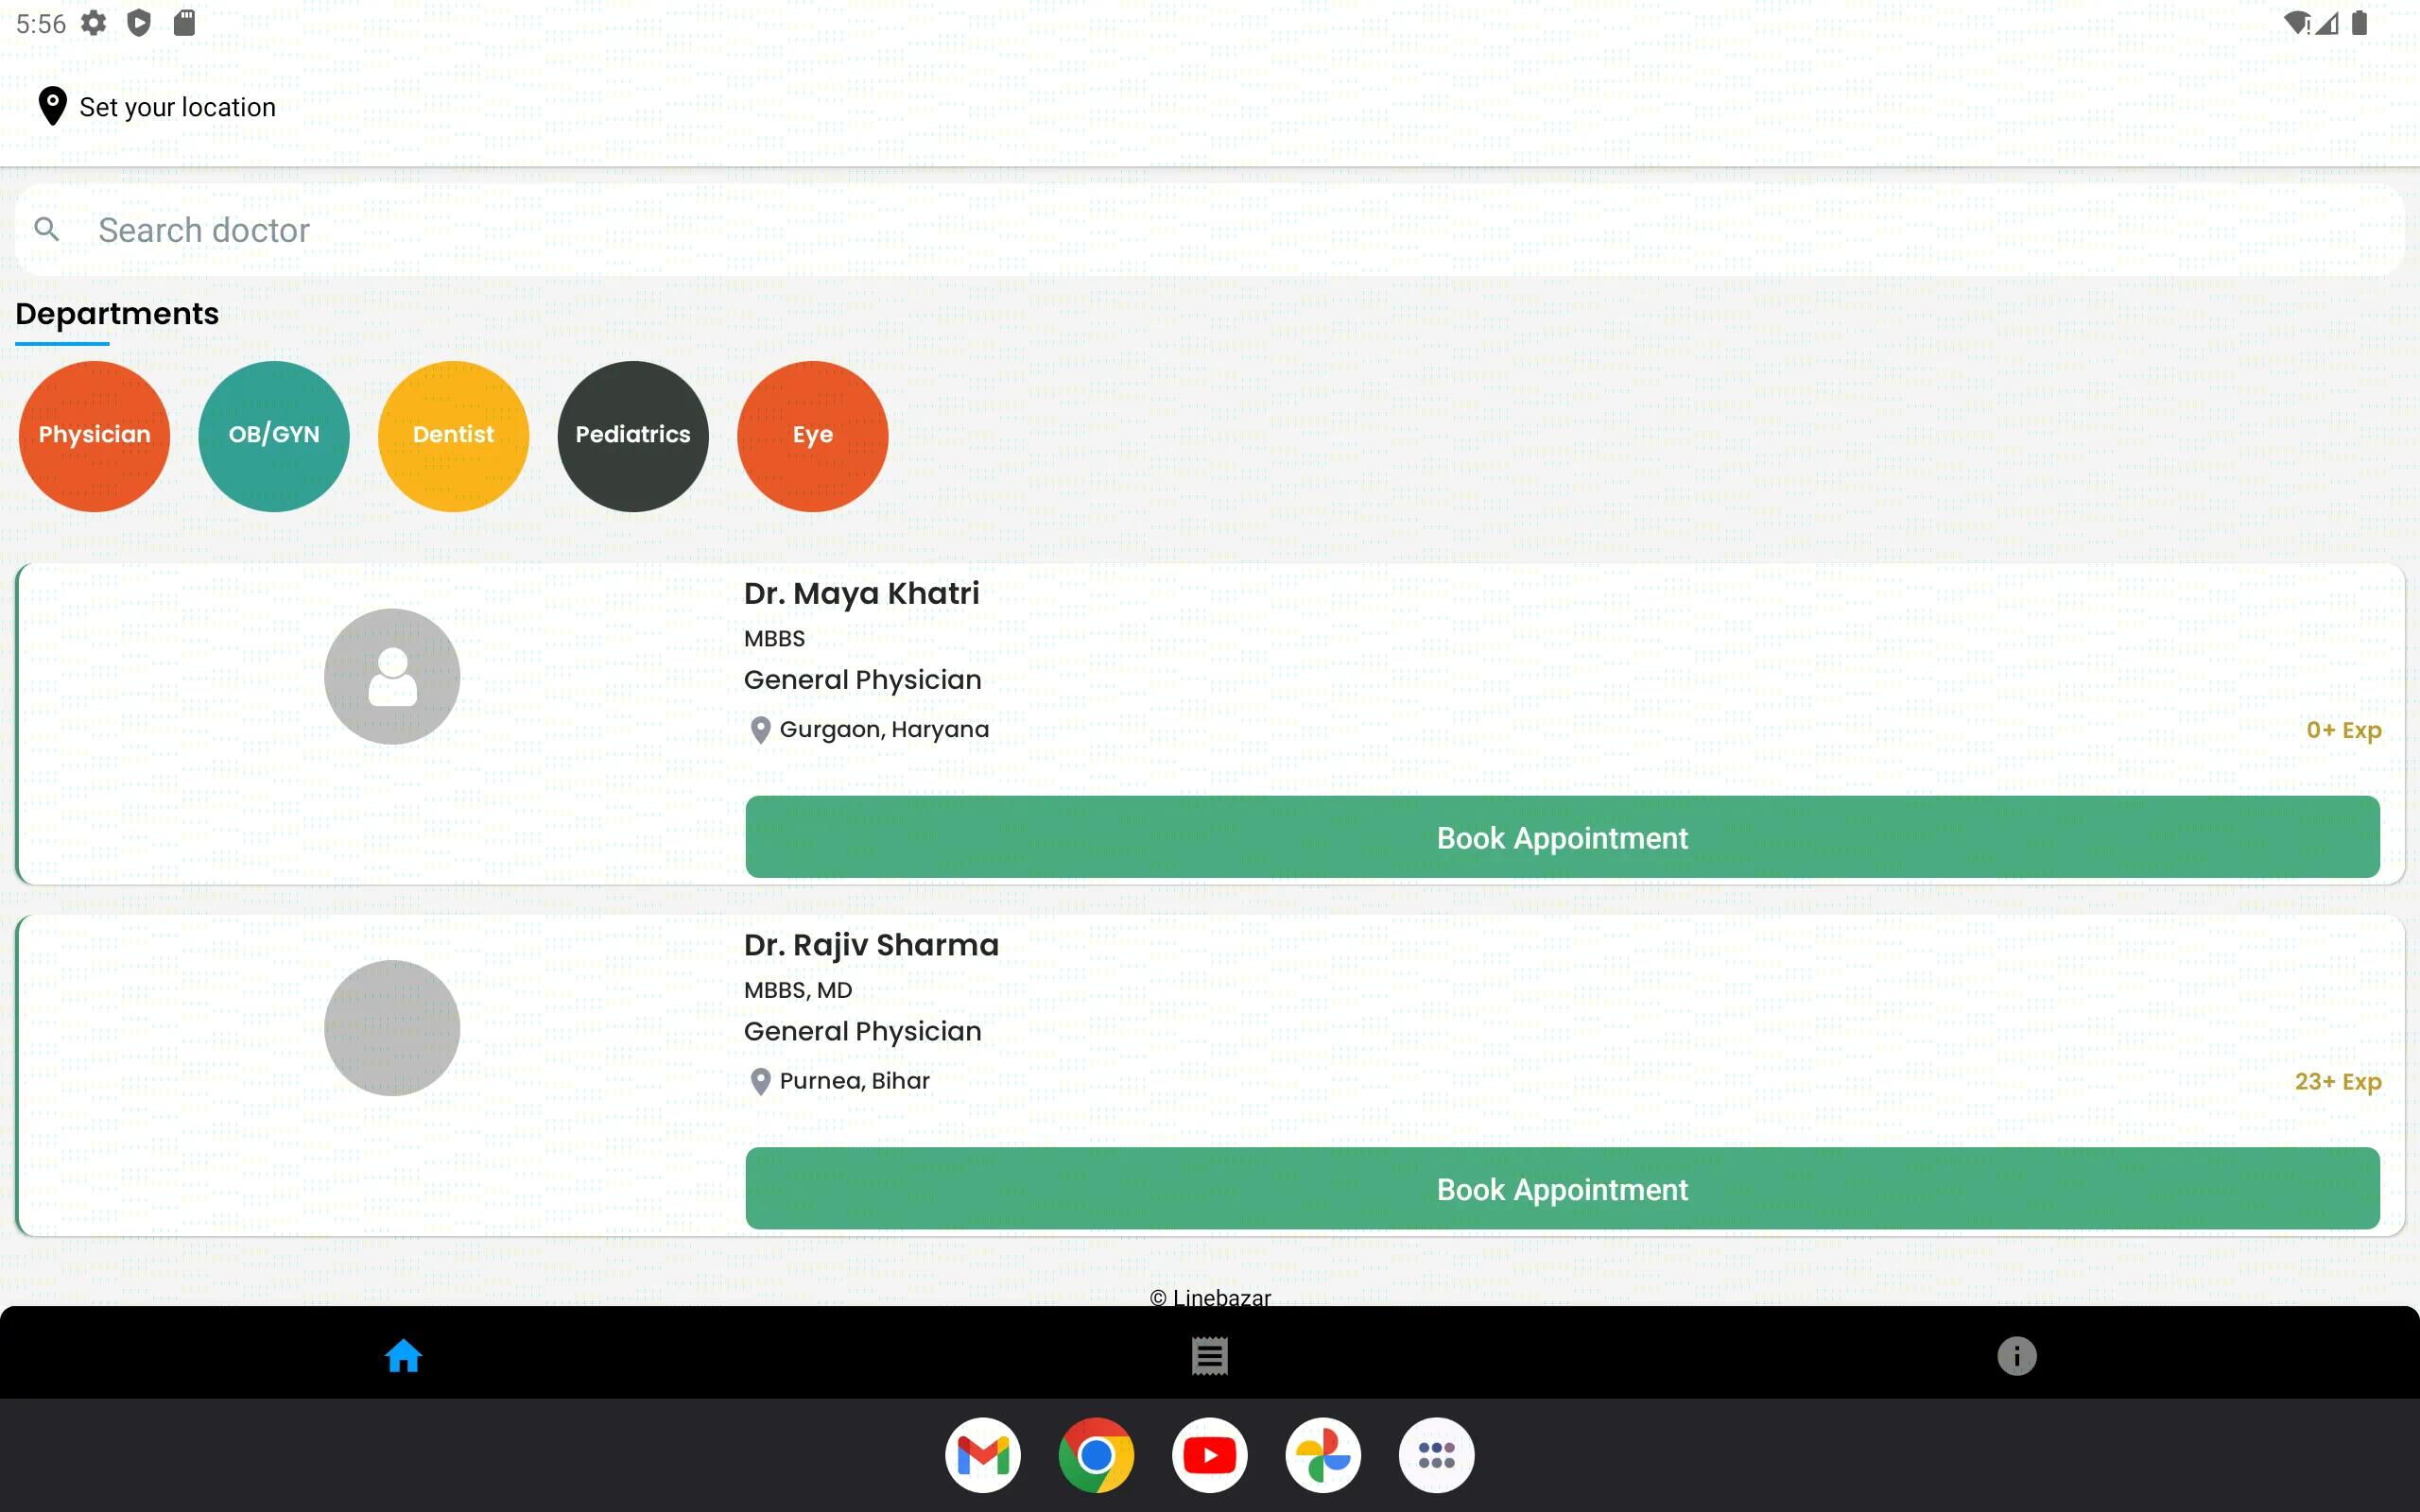Viewport: 2420px width, 1512px height.
Task: Book appointment with Dr. Maya Khatri
Action: [x=1562, y=837]
